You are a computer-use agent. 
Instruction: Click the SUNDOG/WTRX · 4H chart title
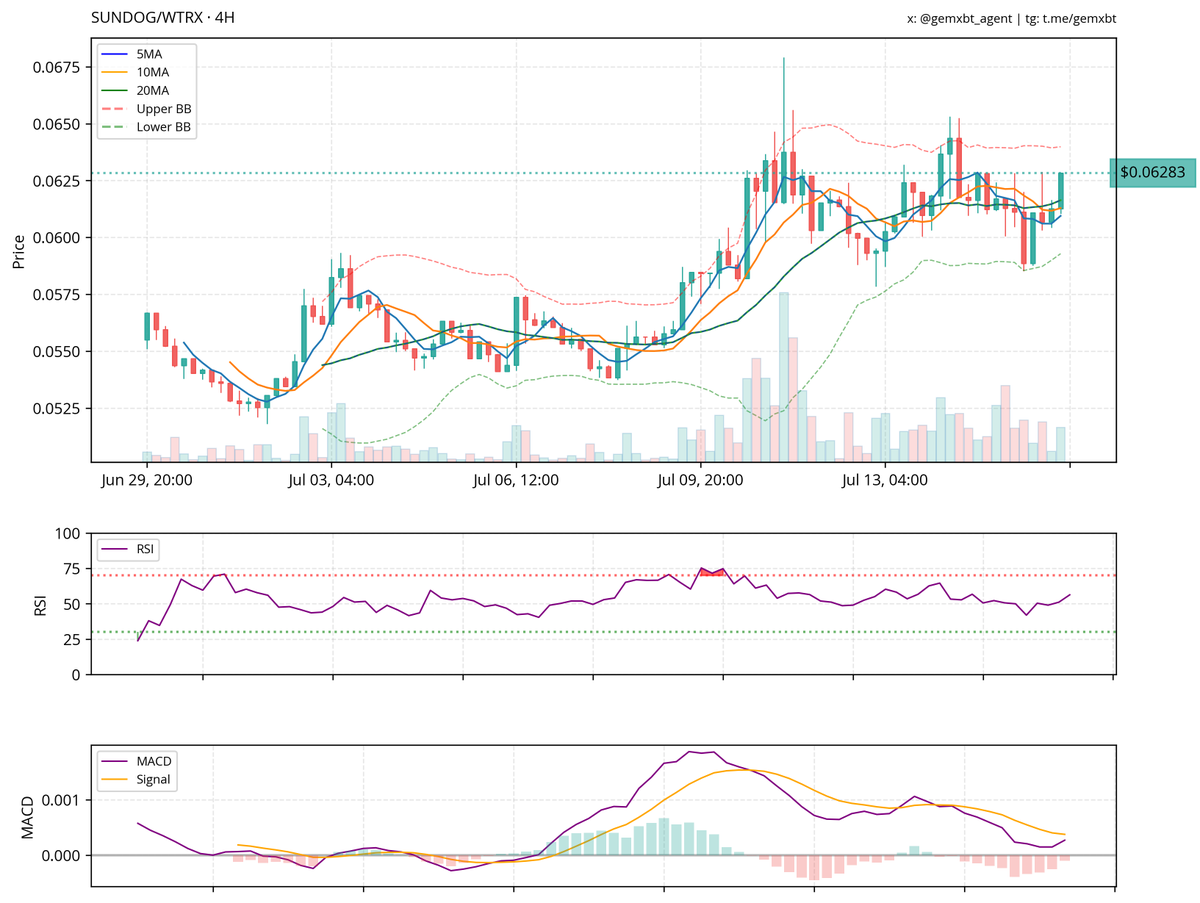163,18
